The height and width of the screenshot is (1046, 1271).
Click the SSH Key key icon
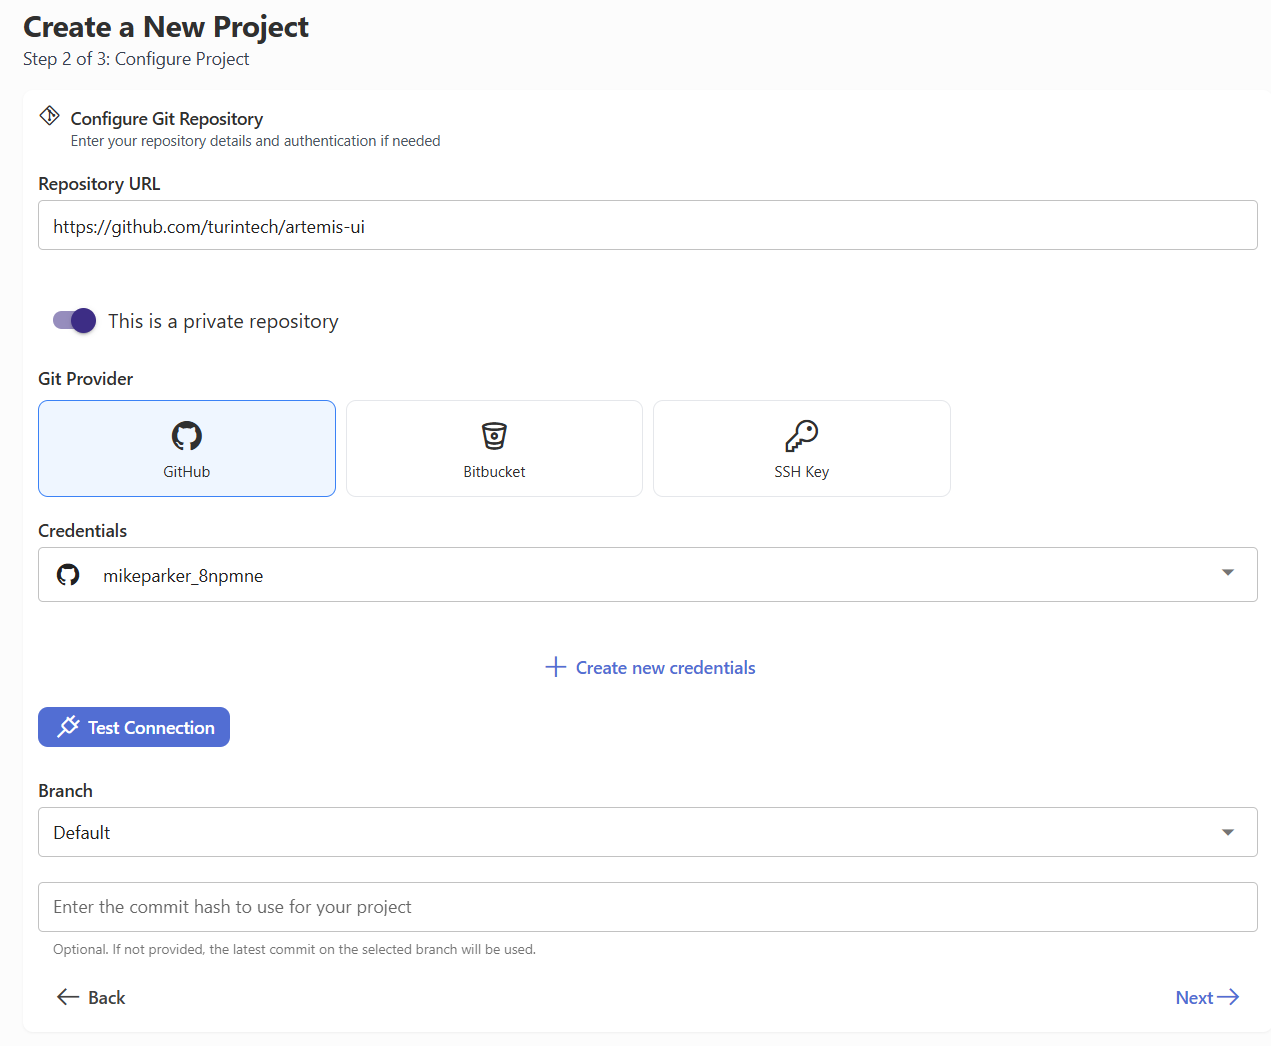[802, 436]
